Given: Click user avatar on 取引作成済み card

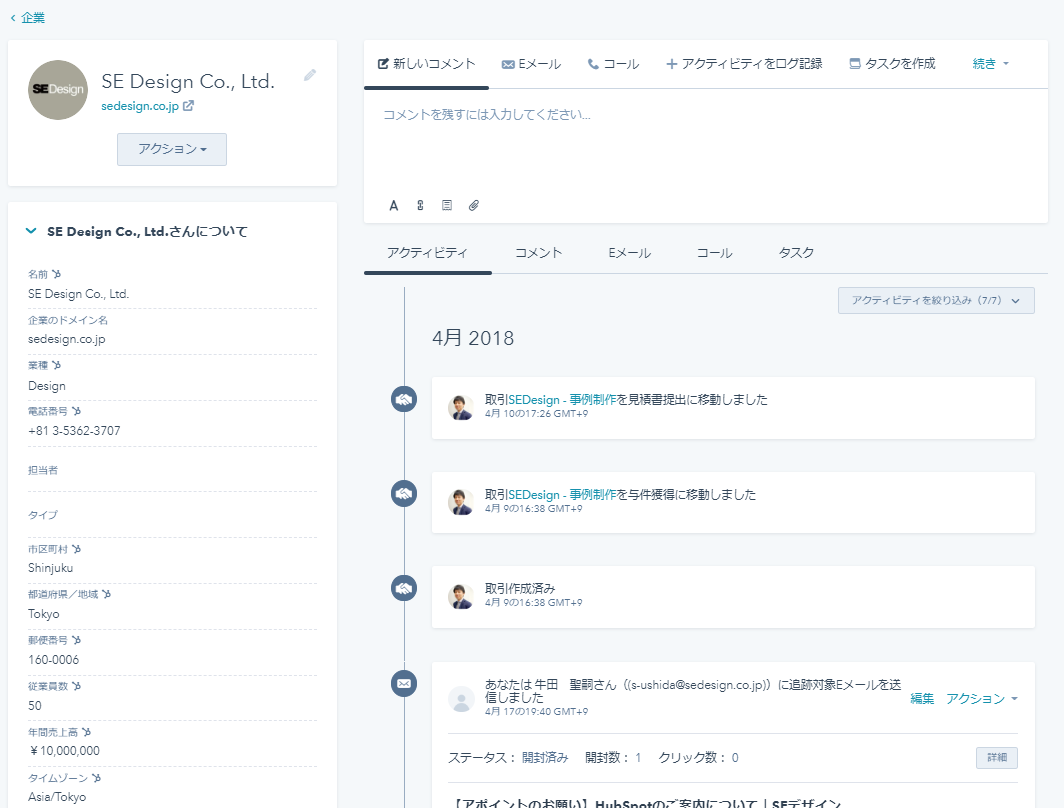Looking at the screenshot, I should pyautogui.click(x=461, y=596).
